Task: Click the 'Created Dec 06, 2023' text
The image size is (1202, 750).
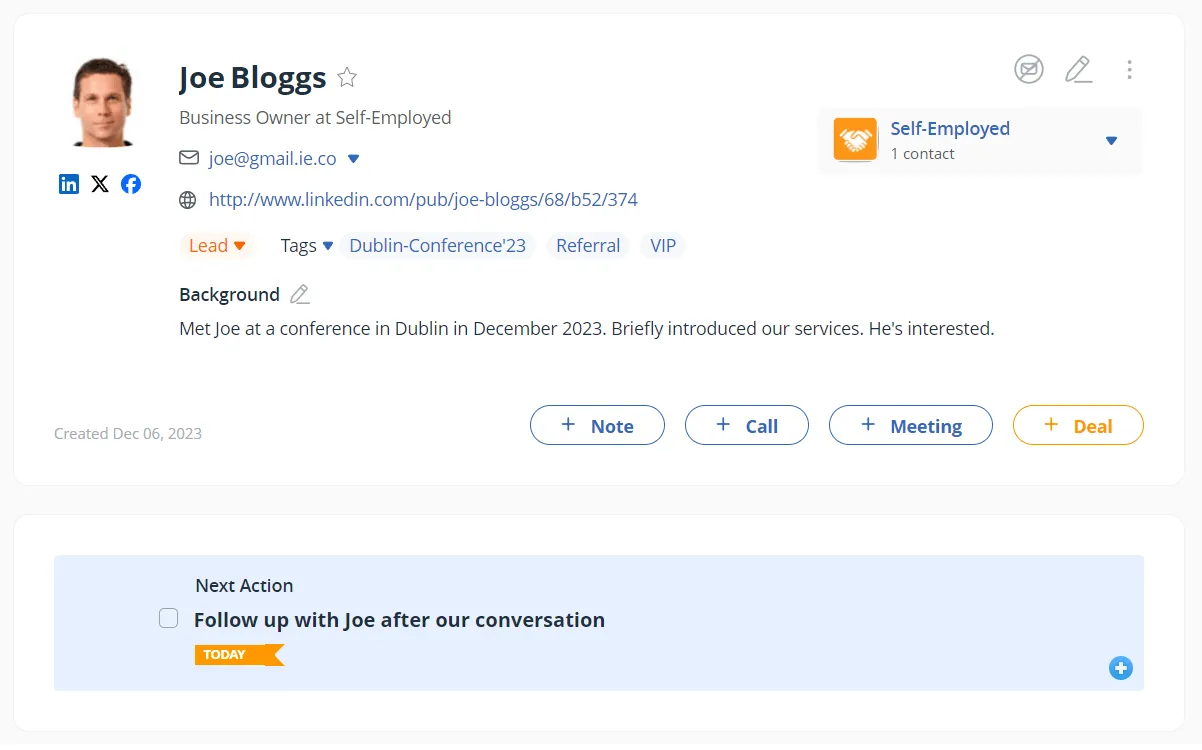Action: pos(128,434)
